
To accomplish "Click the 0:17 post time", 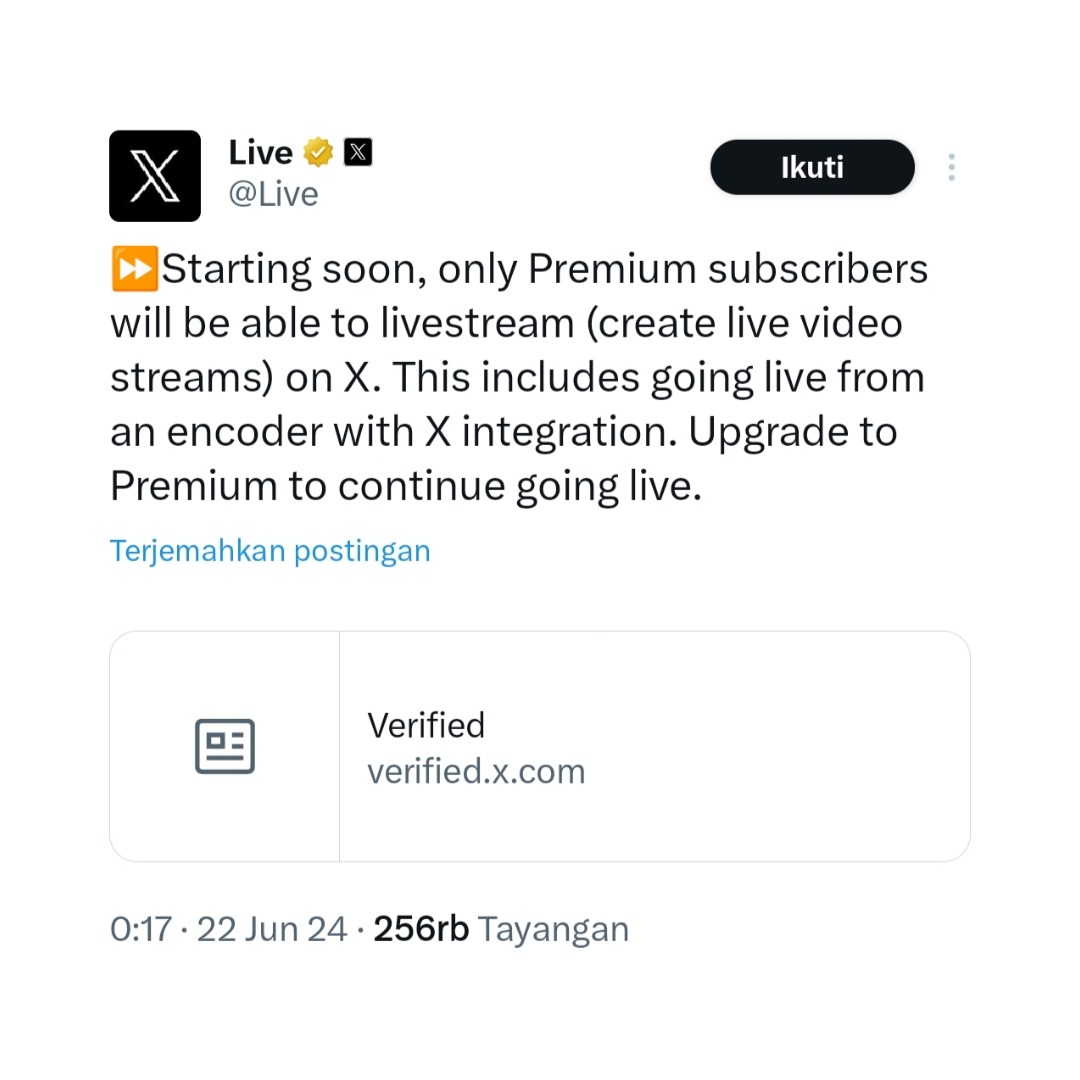I will point(140,929).
